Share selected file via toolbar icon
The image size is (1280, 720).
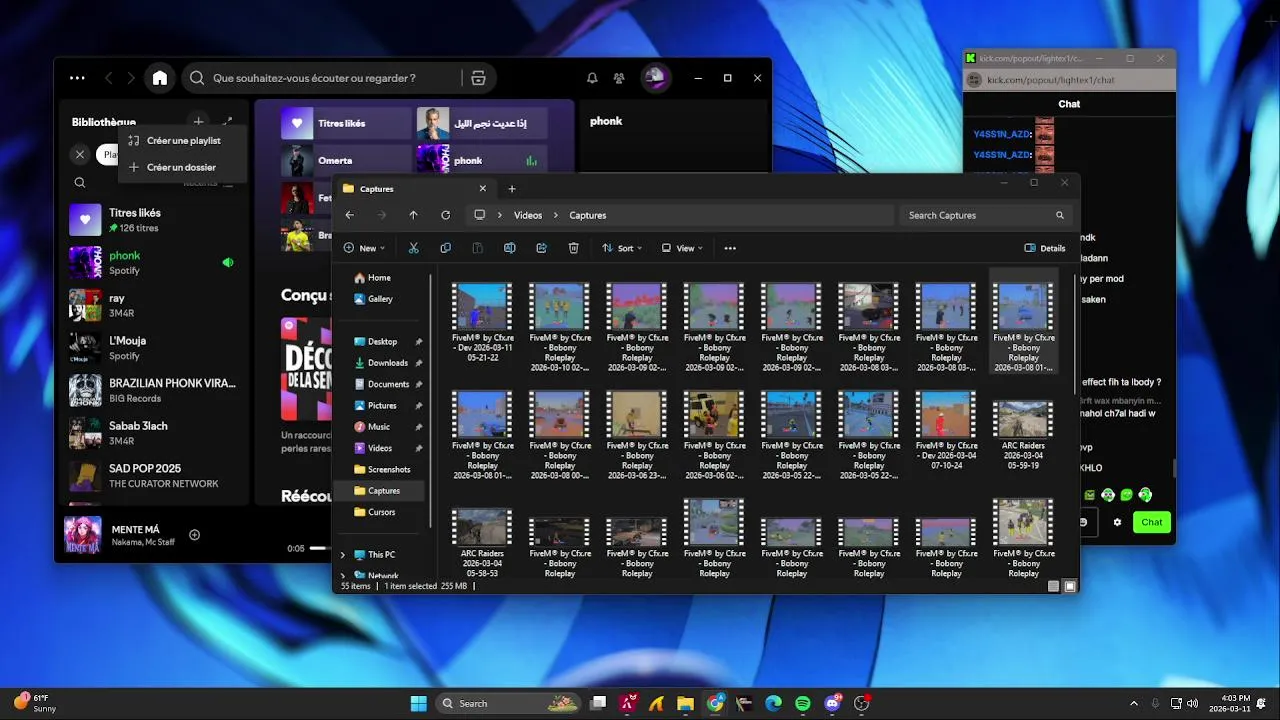(x=542, y=248)
